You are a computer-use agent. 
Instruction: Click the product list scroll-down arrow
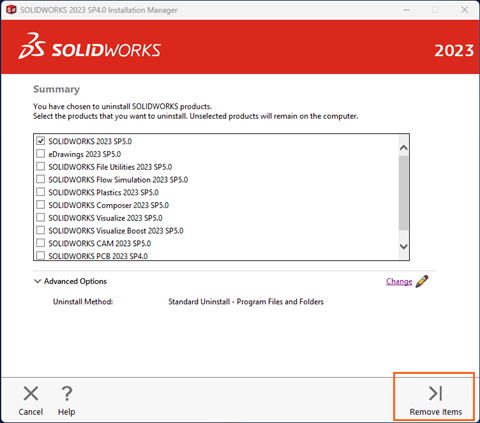404,247
